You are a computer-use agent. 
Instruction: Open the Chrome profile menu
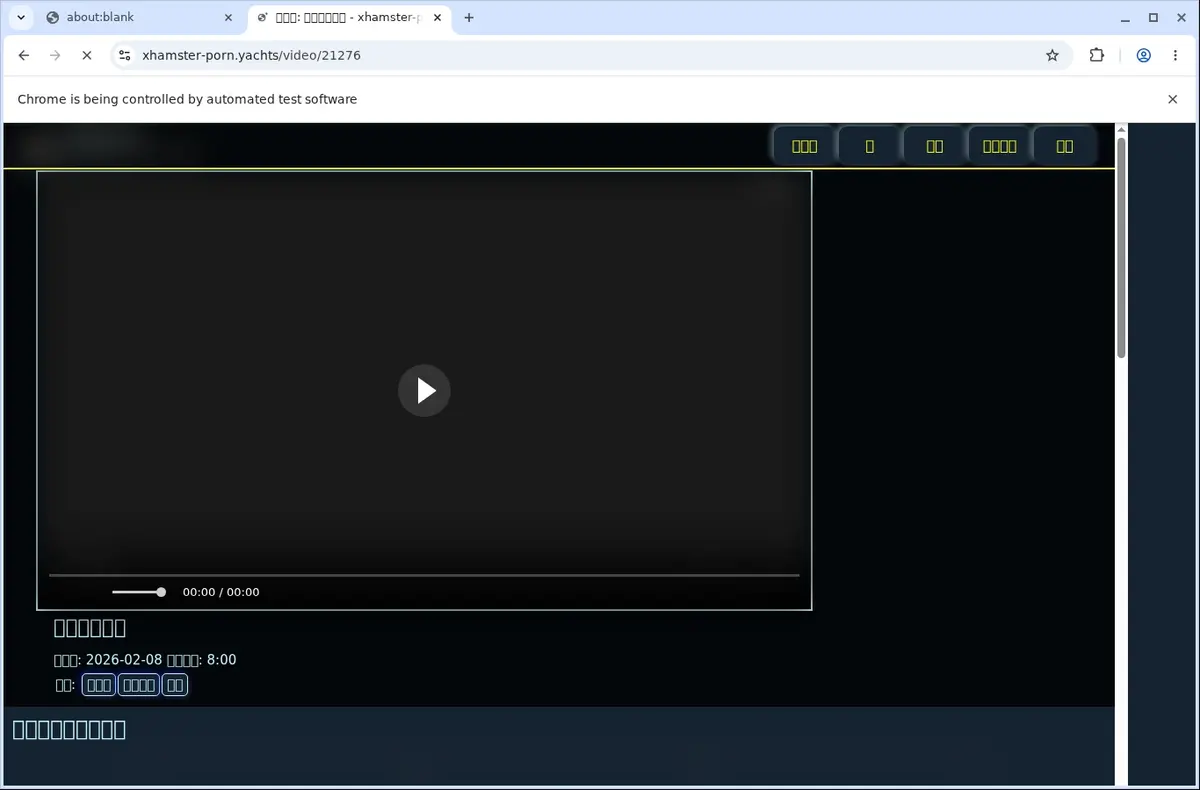coord(1143,56)
